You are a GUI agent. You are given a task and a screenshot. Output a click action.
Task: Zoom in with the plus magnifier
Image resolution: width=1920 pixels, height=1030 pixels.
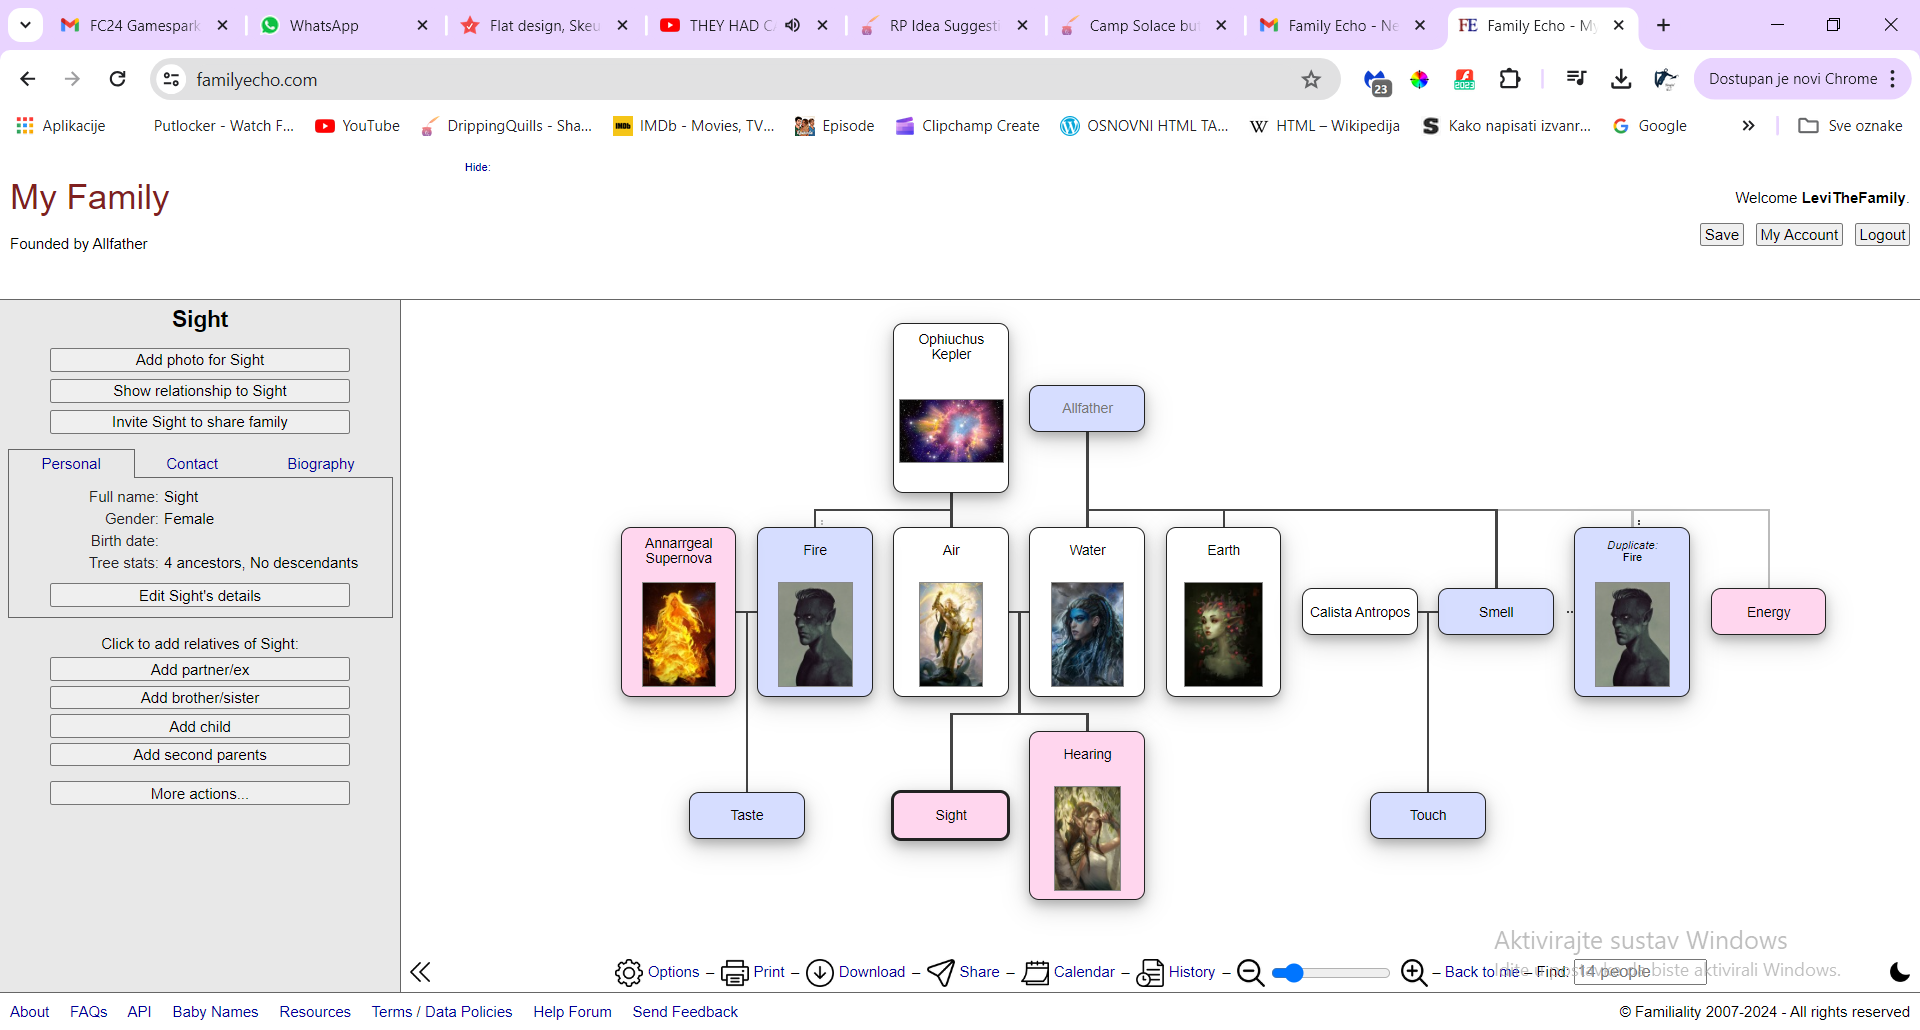click(x=1413, y=972)
